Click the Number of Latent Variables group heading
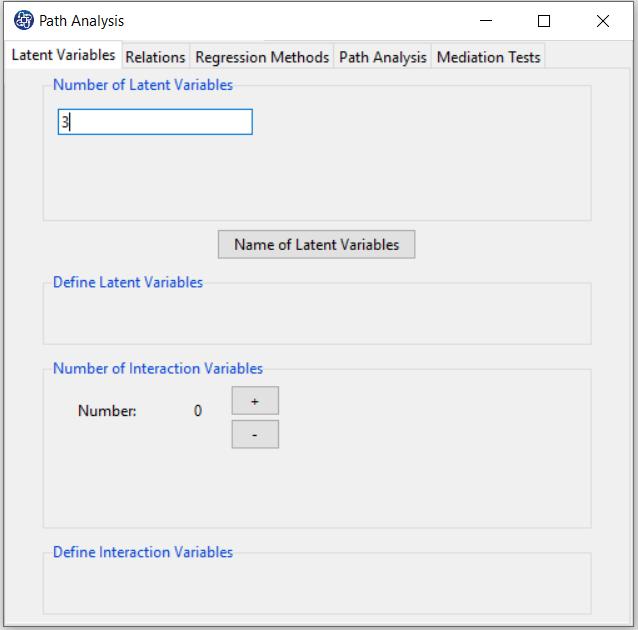Image resolution: width=638 pixels, height=630 pixels. 143,85
